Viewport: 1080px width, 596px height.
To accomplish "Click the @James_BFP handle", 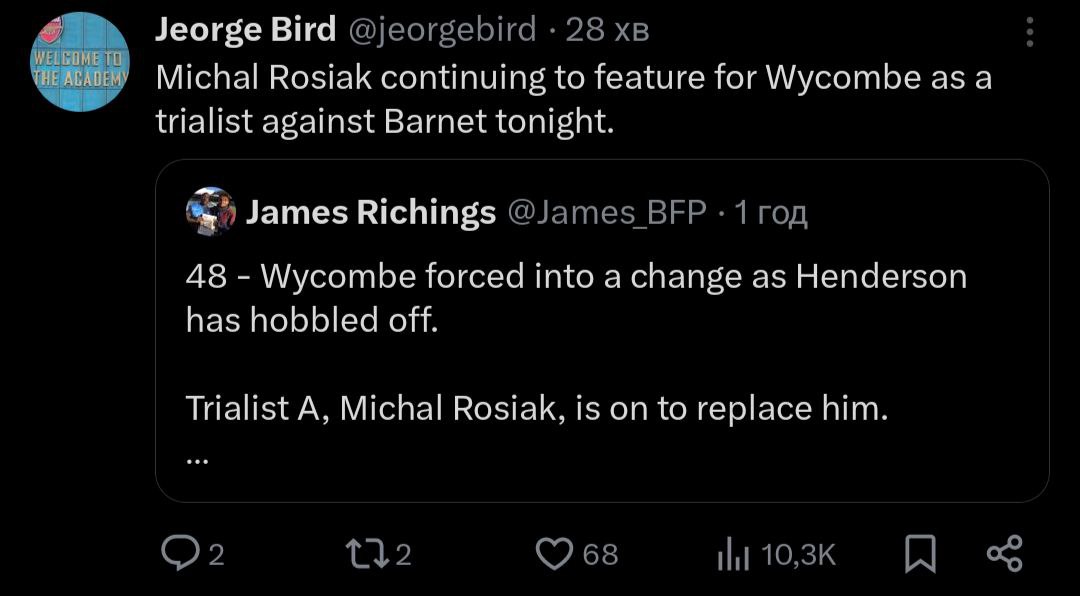I will 609,212.
